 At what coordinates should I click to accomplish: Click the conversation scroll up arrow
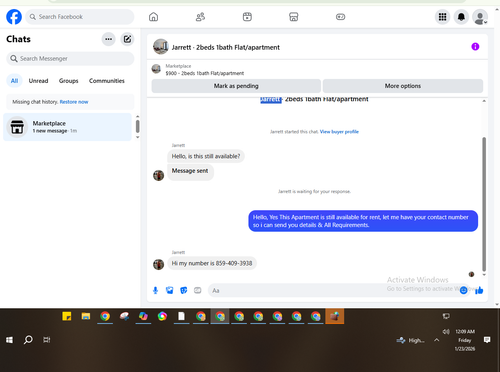(484, 101)
